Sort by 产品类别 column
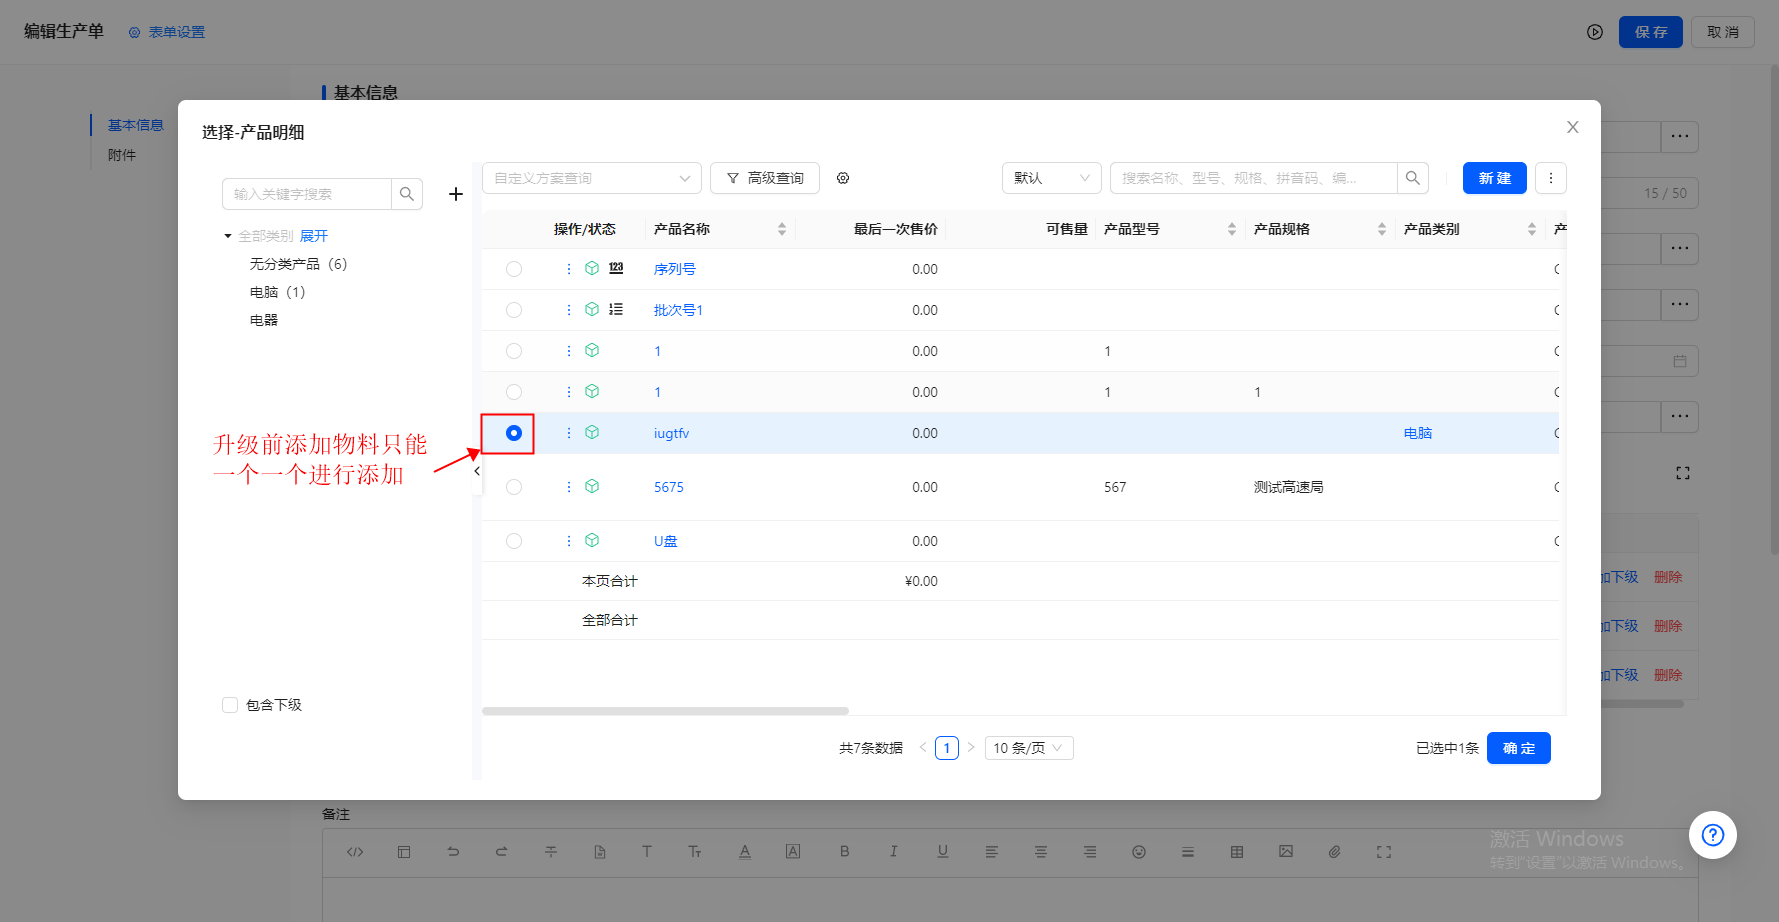Viewport: 1779px width, 922px height. click(1532, 229)
